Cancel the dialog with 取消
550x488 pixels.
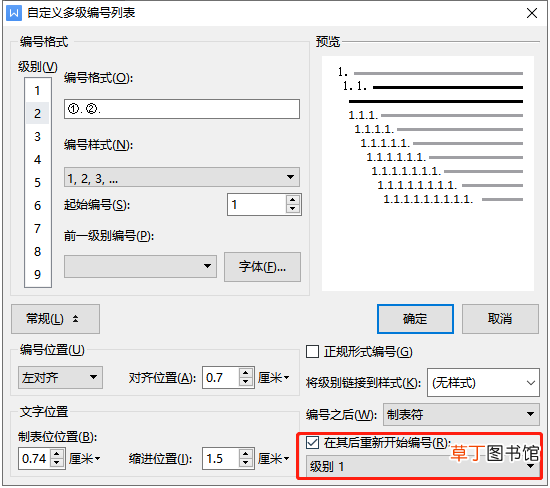(x=500, y=319)
